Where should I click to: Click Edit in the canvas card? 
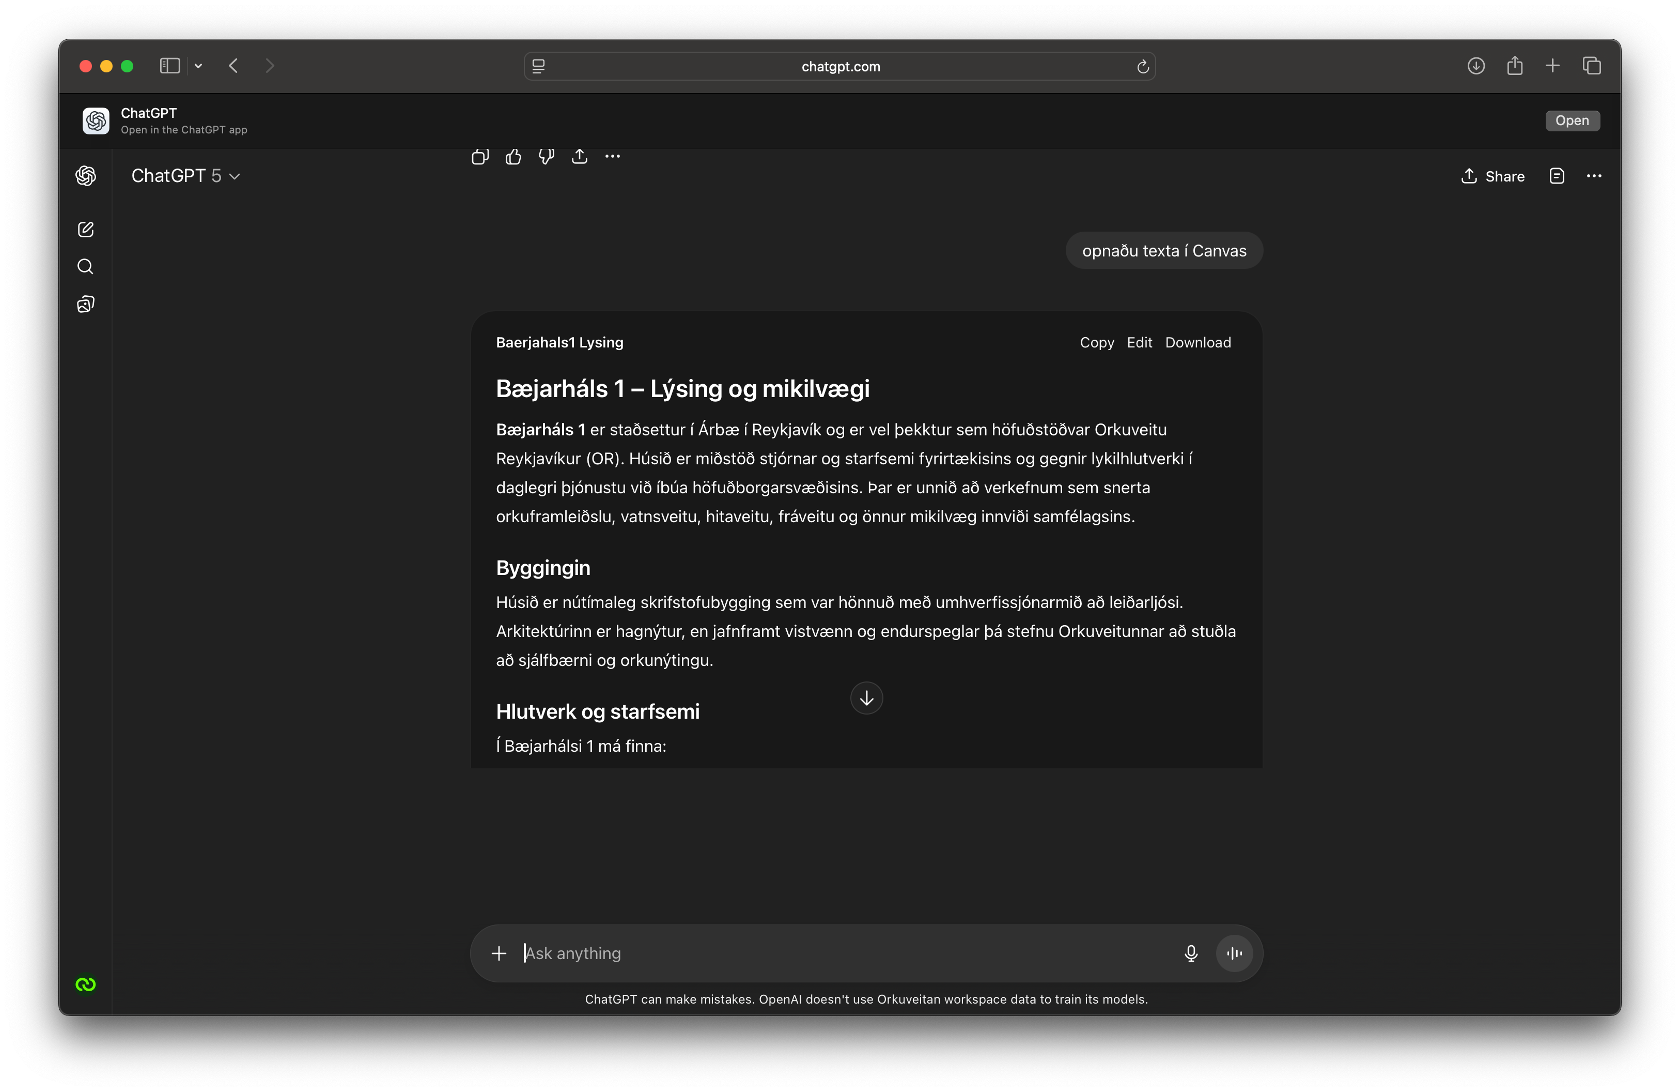click(x=1139, y=343)
